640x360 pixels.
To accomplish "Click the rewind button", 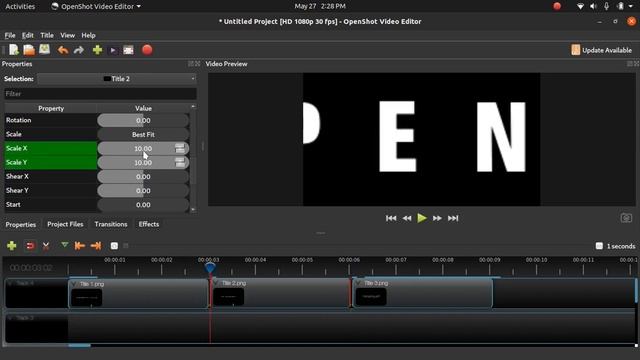I will click(x=407, y=218).
